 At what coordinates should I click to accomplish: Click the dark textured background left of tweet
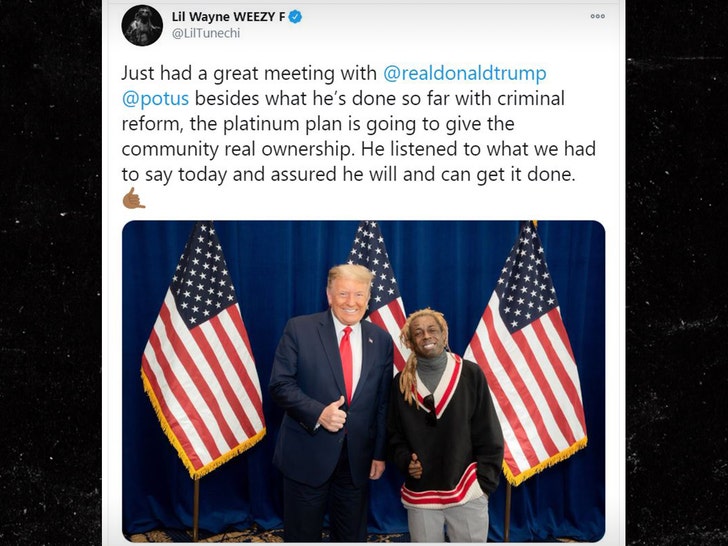point(50,273)
